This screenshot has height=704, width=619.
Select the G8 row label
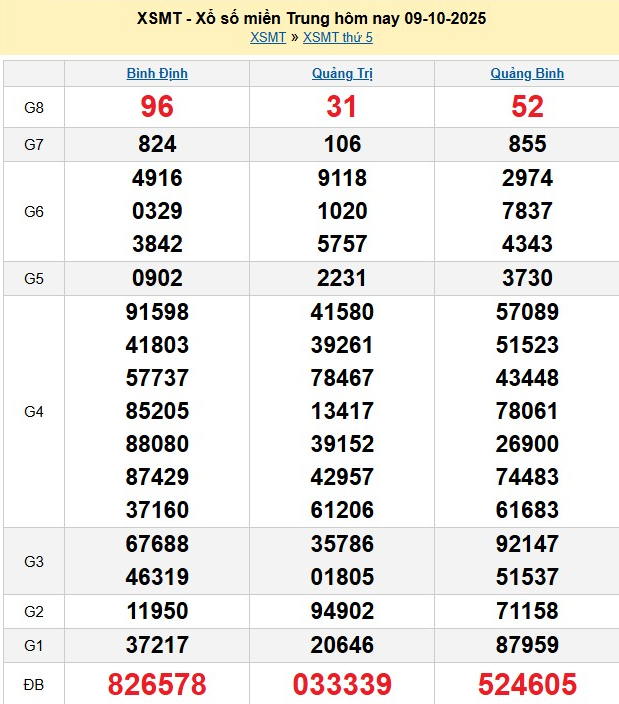34,107
